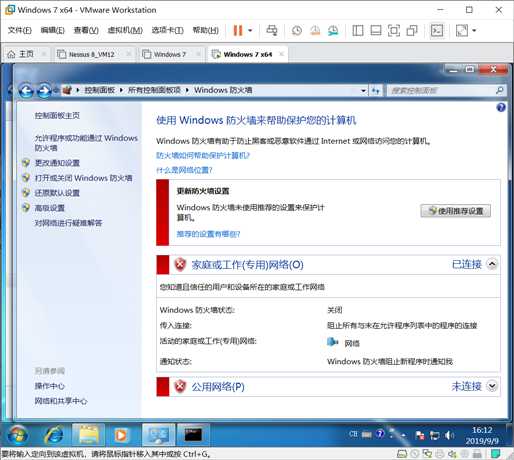Viewport: 514px width, 460px height.
Task: Click the stretch guest display icon
Action: click(x=462, y=31)
